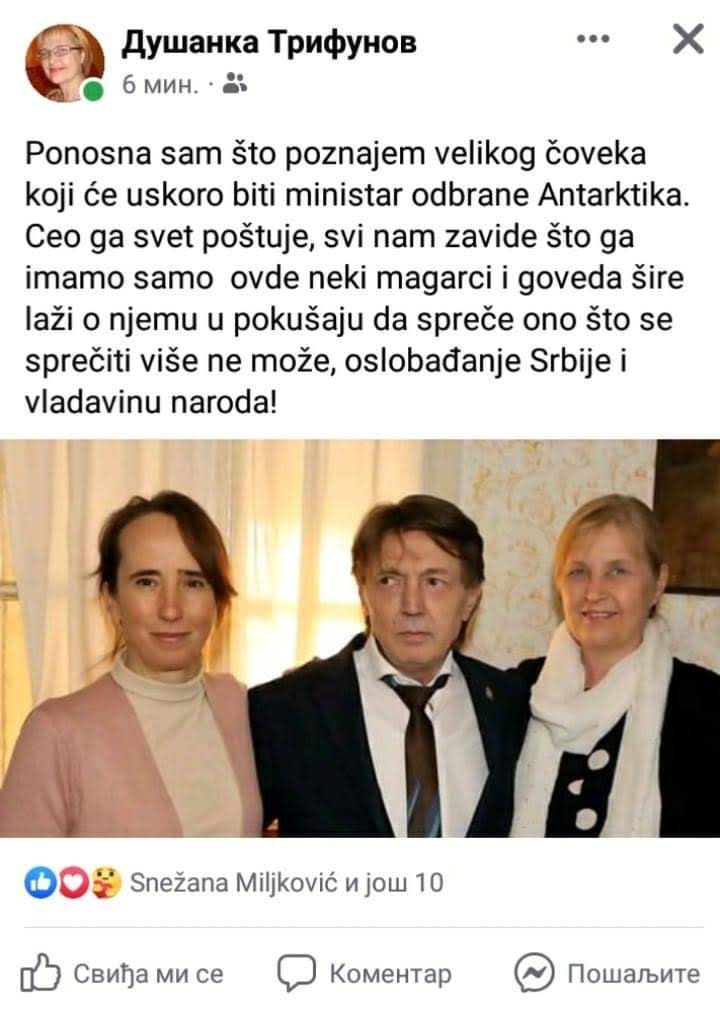Image resolution: width=720 pixels, height=1013 pixels.
Task: Click the thumbs-up icon beside 'Свиђа ми се'
Action: click(x=40, y=972)
